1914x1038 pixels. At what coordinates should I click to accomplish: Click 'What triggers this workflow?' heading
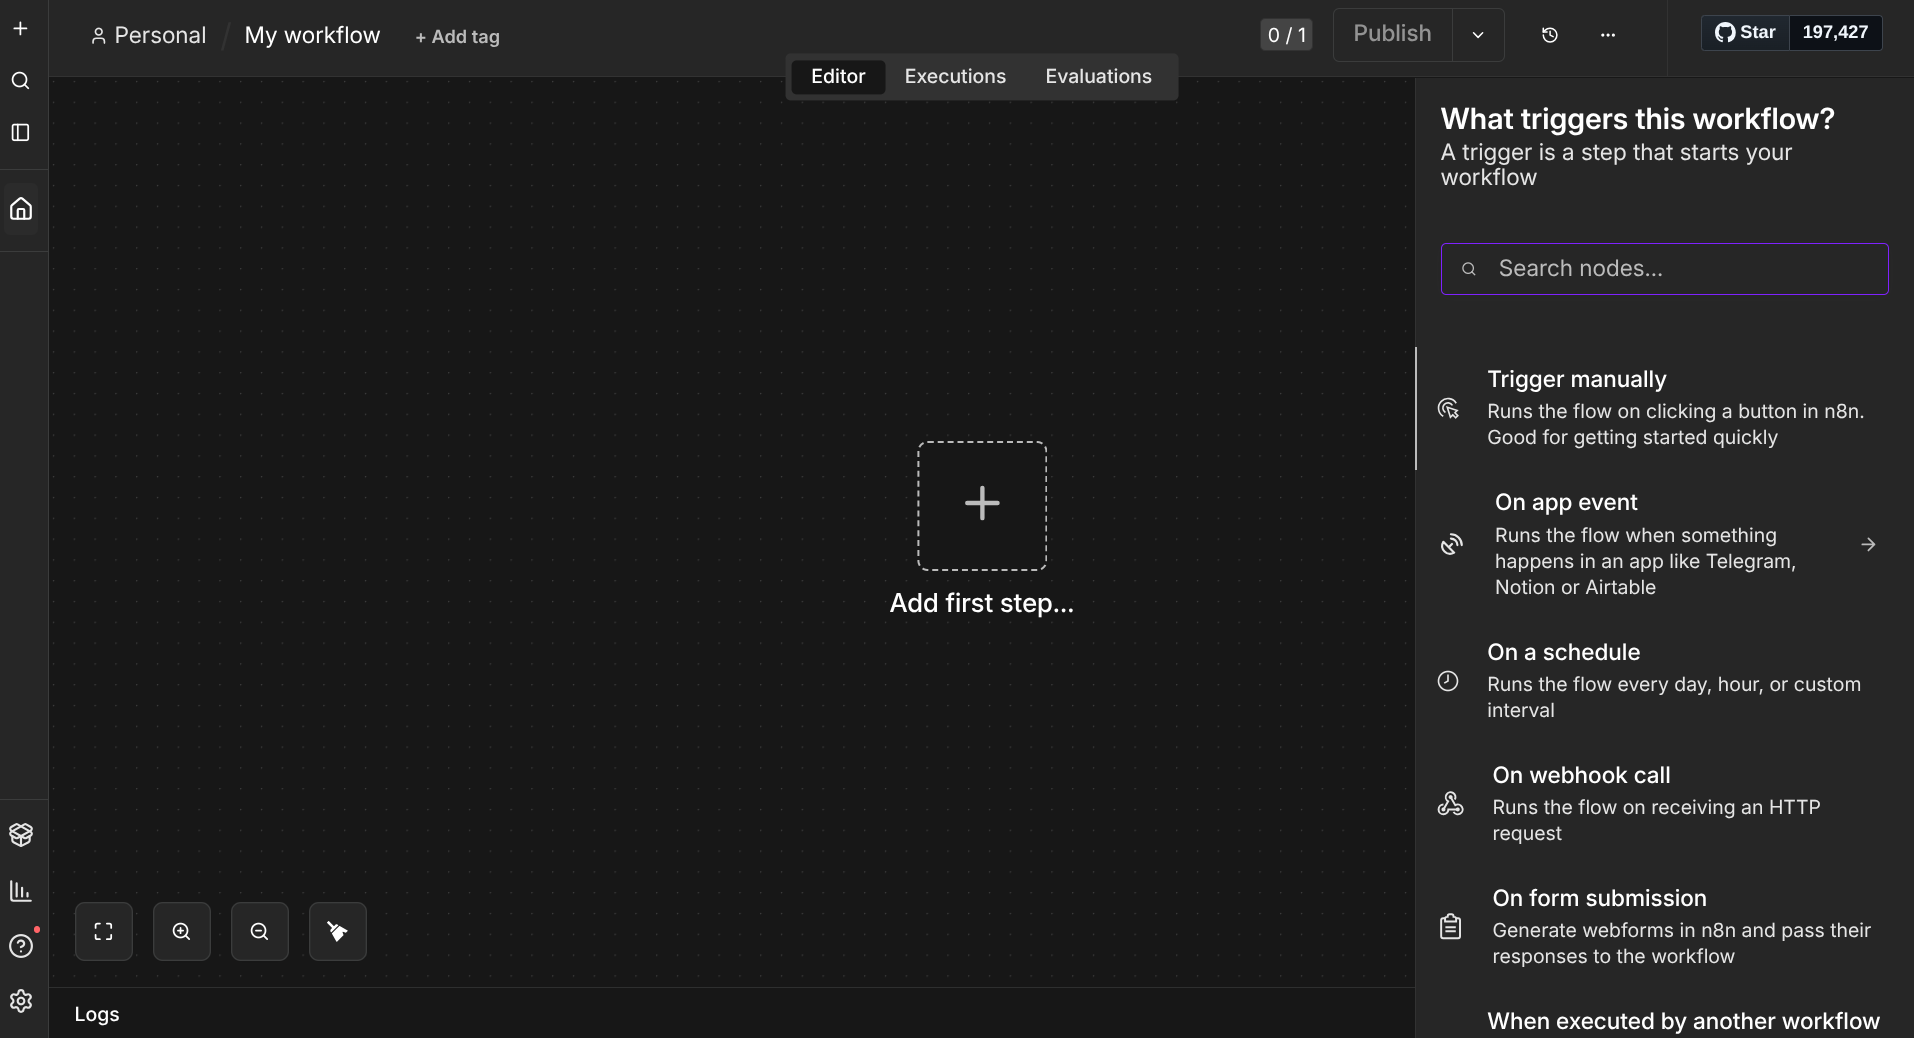point(1637,119)
